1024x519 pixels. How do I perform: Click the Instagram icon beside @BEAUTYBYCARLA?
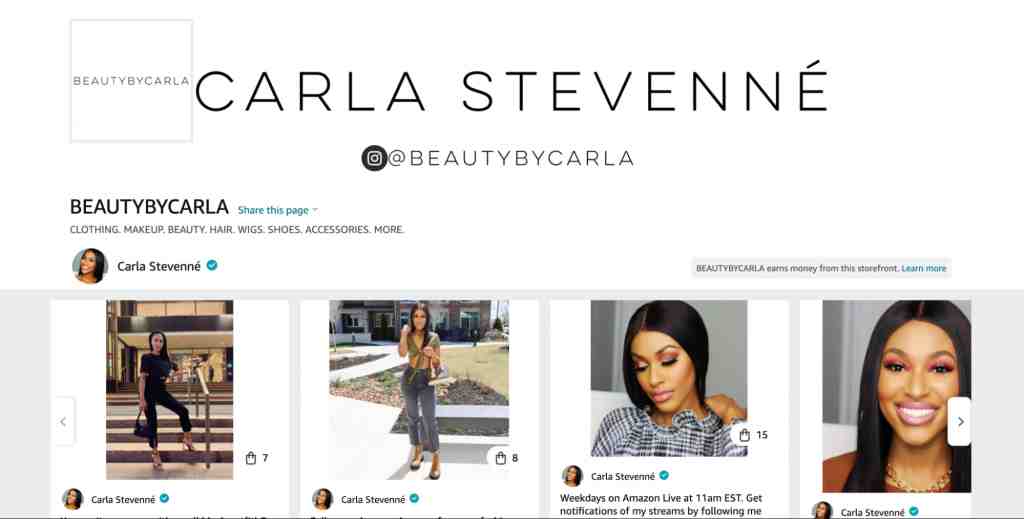point(374,158)
